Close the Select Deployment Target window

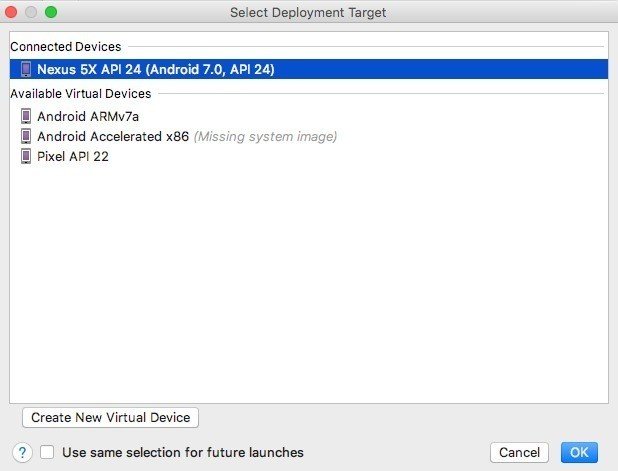click(13, 12)
